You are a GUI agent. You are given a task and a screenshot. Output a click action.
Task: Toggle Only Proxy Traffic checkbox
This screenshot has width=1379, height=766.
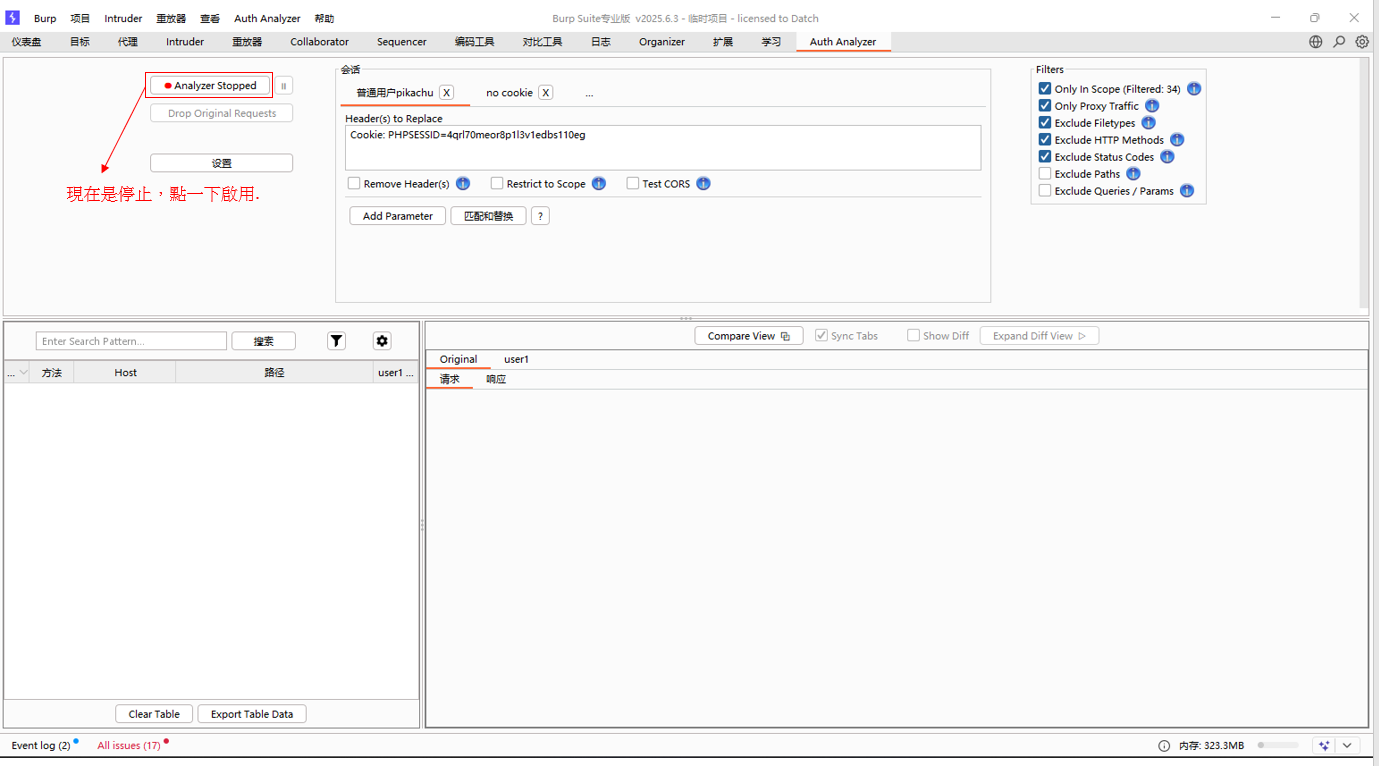click(x=1045, y=106)
